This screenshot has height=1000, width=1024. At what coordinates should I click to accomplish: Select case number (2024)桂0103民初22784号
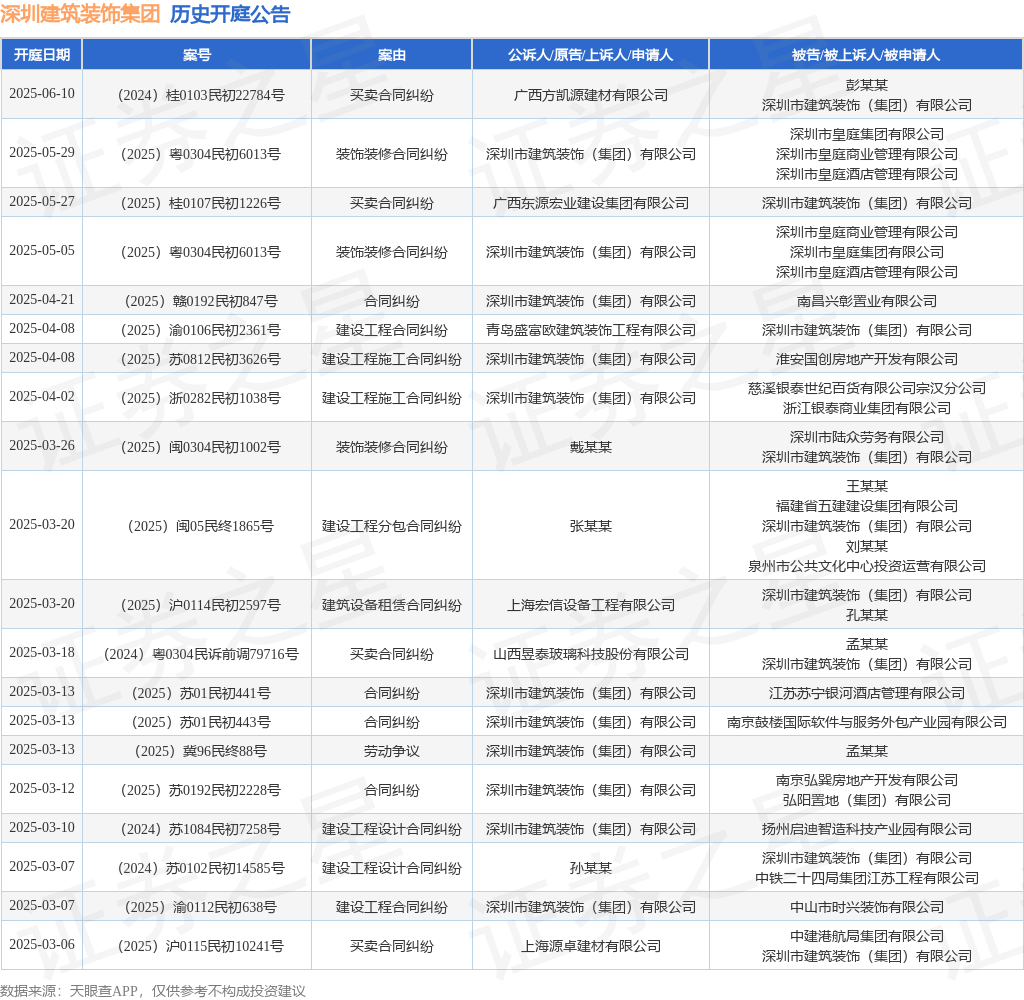coord(201,95)
